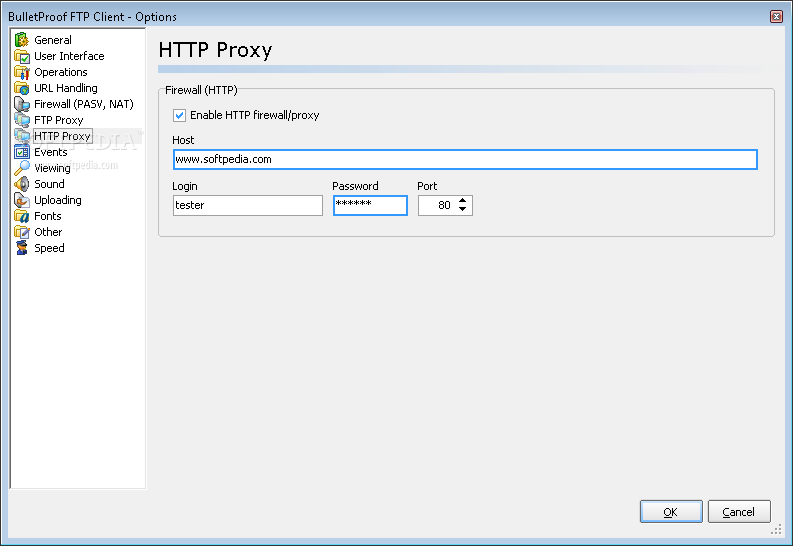This screenshot has height=546, width=793.
Task: Focus the Password input field
Action: 370,205
